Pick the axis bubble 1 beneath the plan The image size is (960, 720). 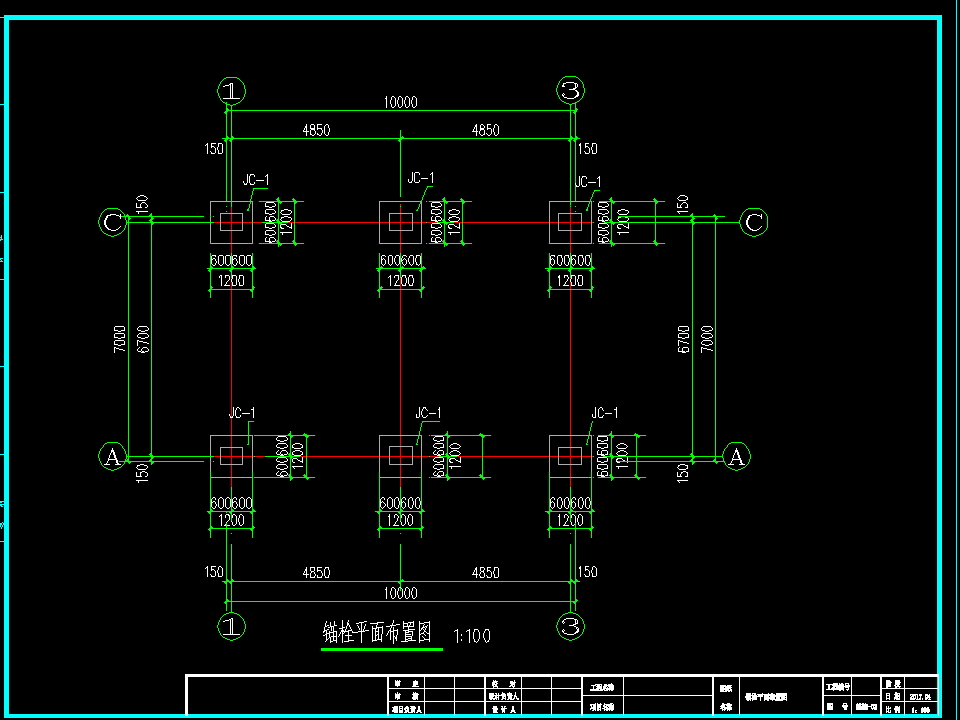[231, 626]
